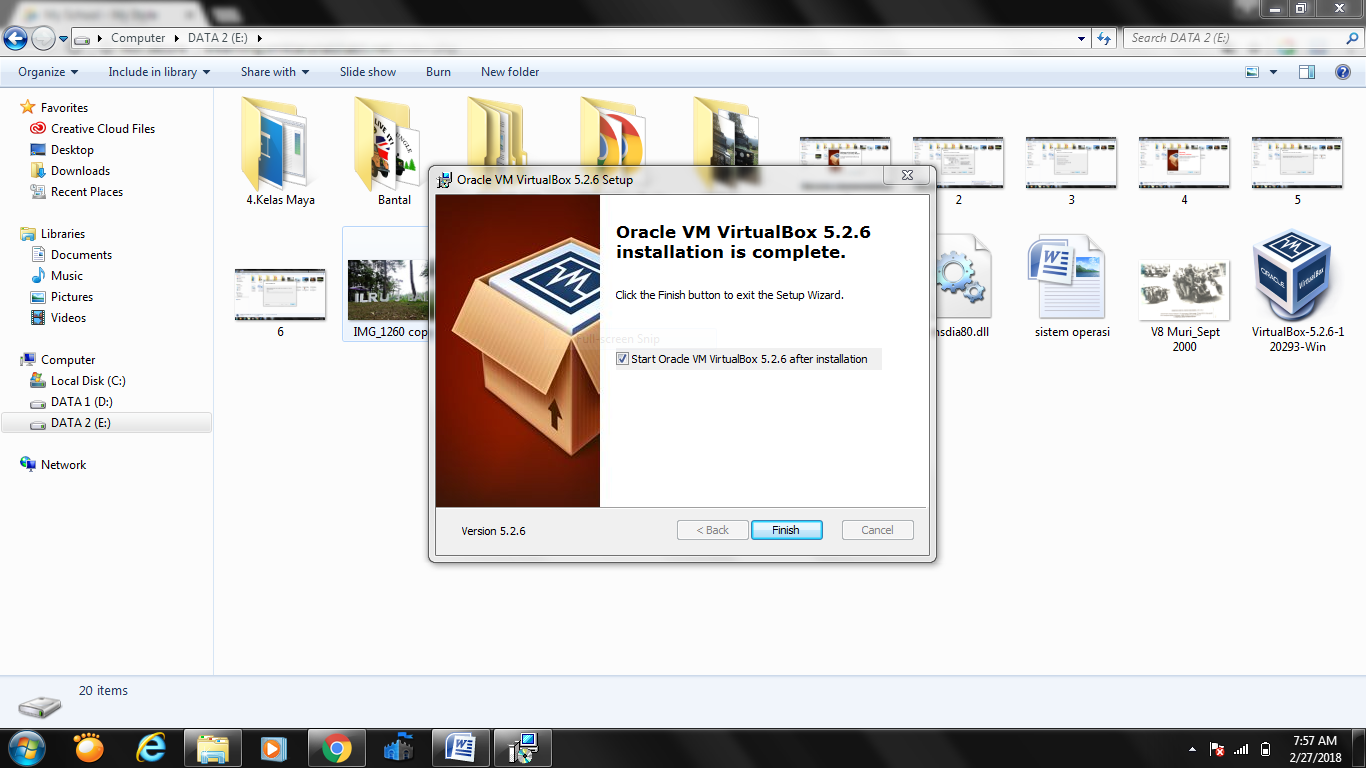Click the Finish button in Setup wizard
Viewport: 1366px width, 768px height.
click(x=786, y=530)
